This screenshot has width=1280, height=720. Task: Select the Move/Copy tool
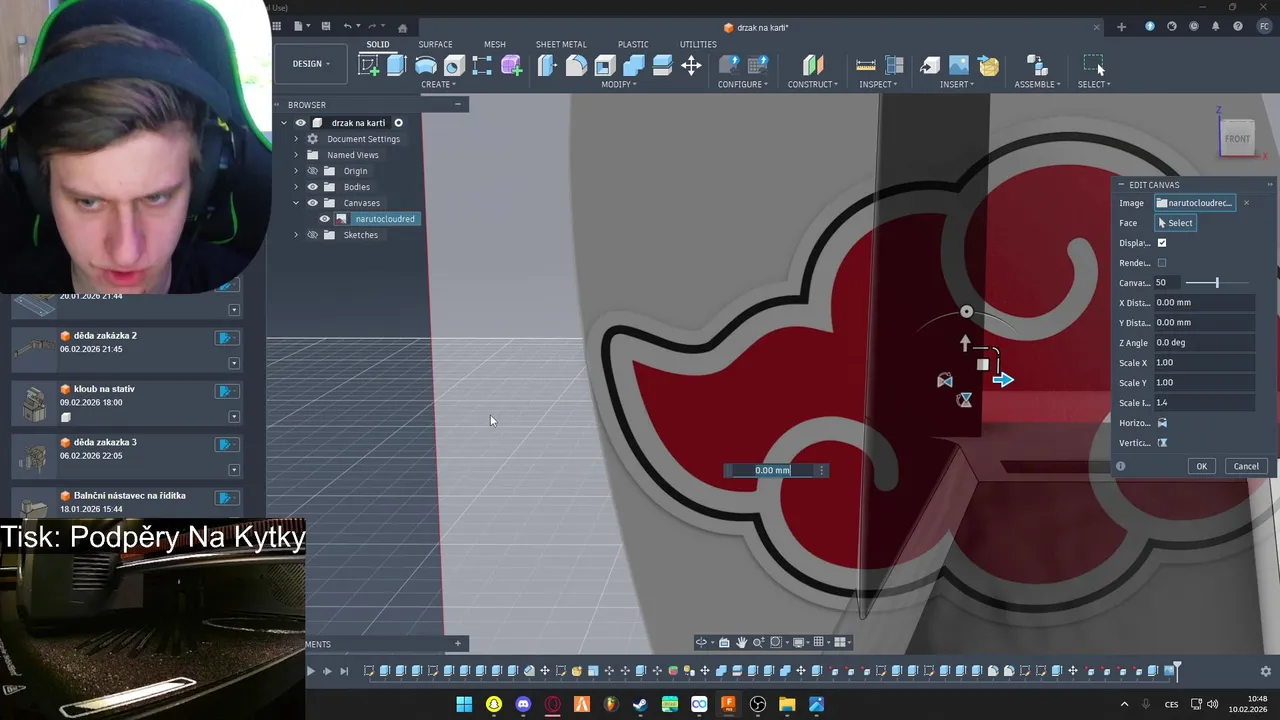pyautogui.click(x=691, y=66)
